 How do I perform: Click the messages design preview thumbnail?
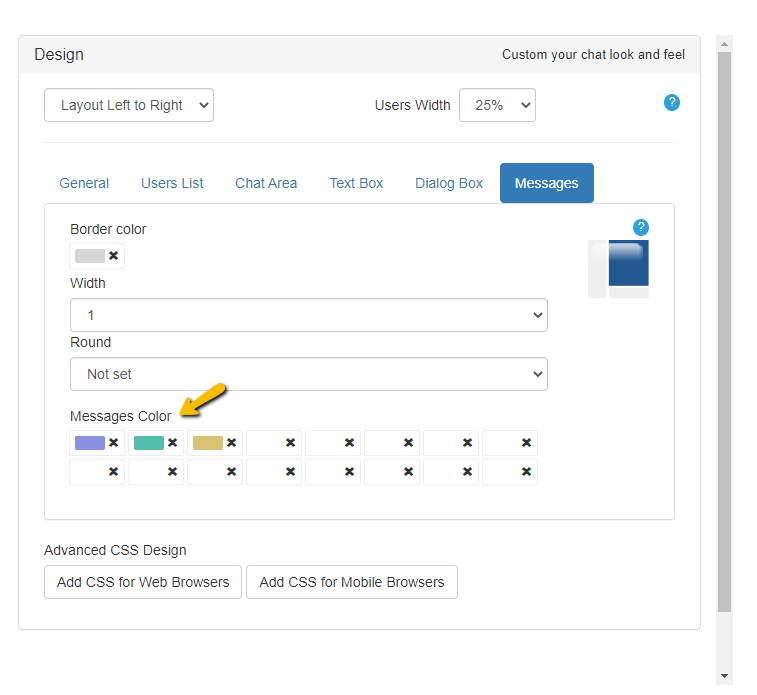(619, 268)
